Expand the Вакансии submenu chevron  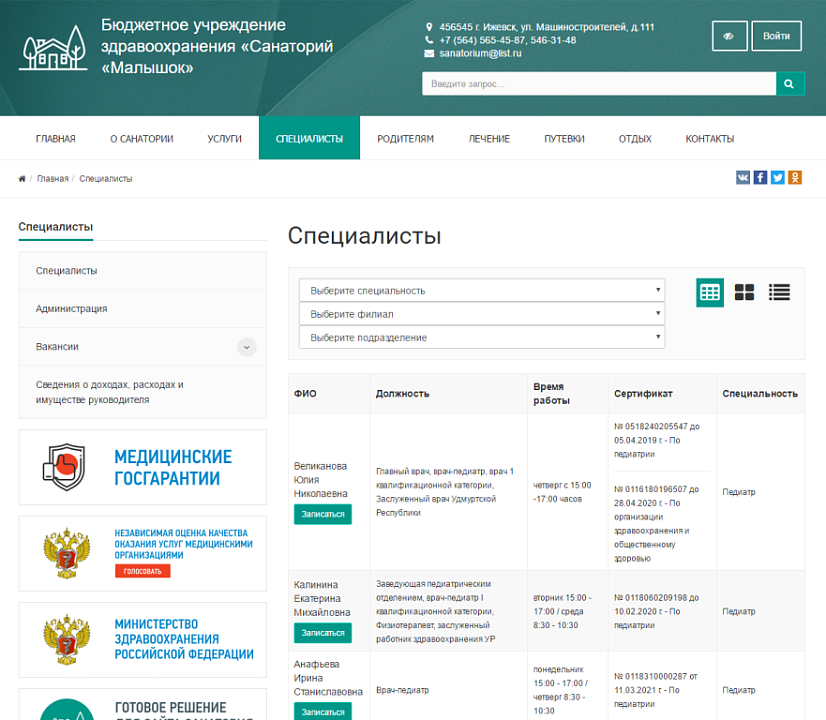(247, 347)
